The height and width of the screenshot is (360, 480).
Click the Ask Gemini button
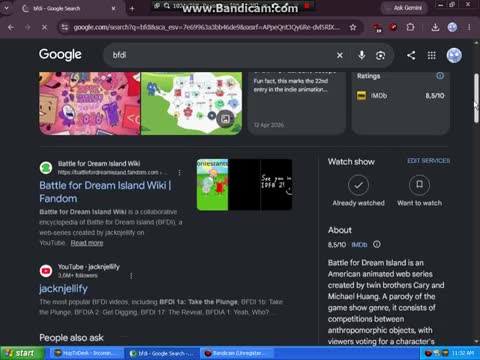[x=404, y=8]
